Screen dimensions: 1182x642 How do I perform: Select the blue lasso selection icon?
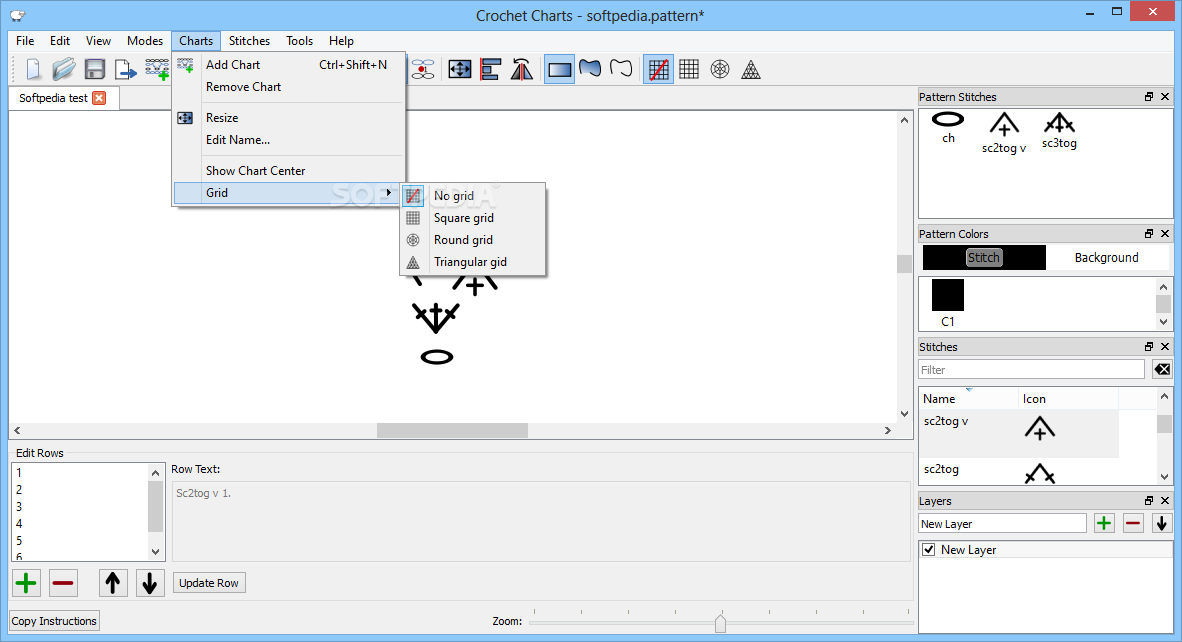click(x=590, y=69)
